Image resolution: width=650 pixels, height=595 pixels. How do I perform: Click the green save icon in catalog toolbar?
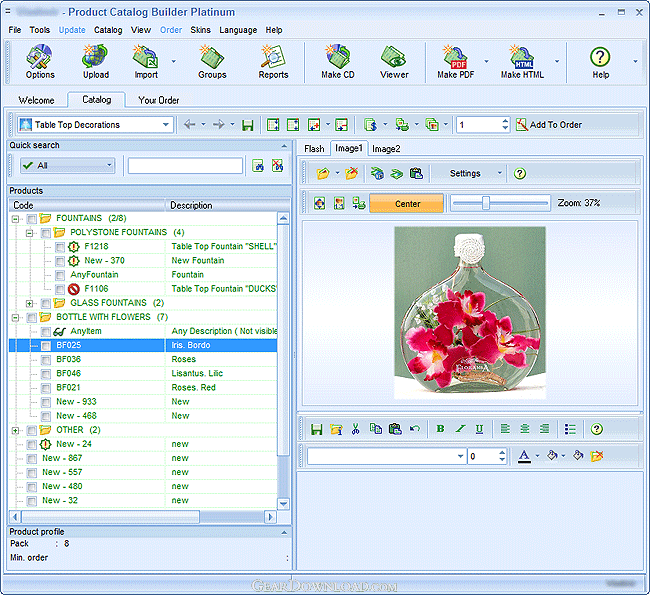click(247, 125)
